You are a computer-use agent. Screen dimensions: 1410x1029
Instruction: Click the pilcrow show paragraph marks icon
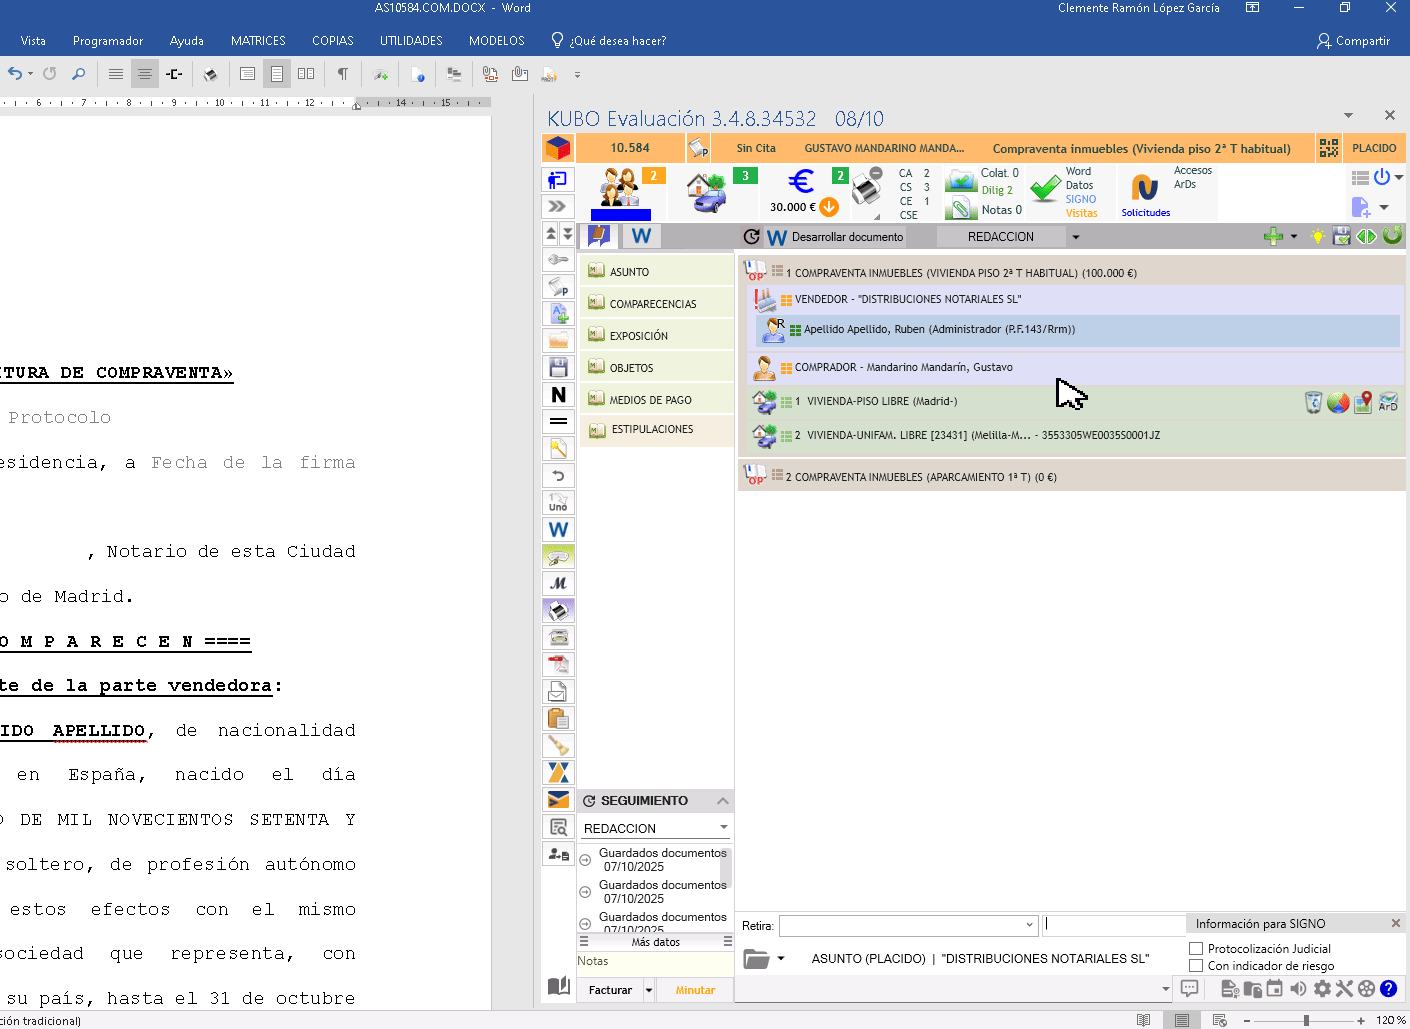coord(342,74)
